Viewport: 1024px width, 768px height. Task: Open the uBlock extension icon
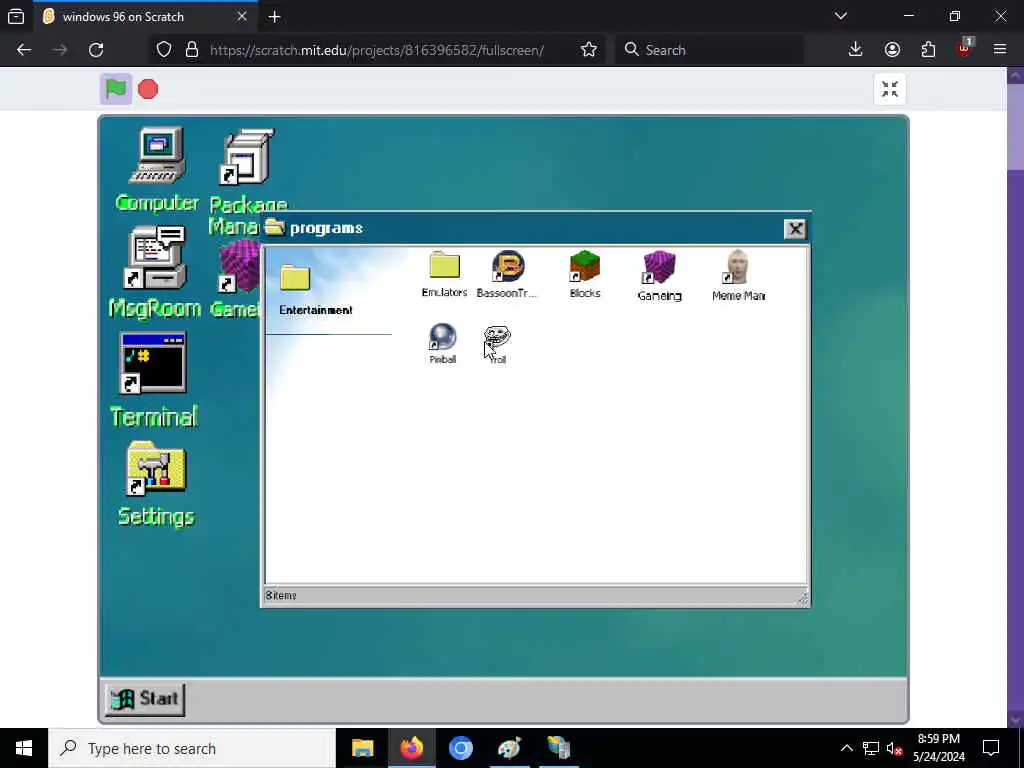[x=965, y=48]
